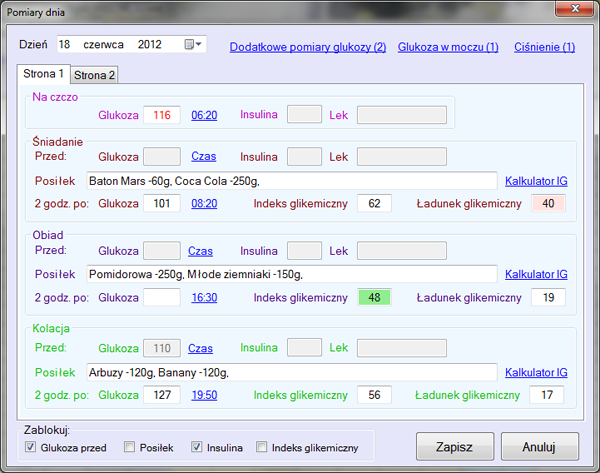The width and height of the screenshot is (600, 473).
Task: Click the 06:20 fasting time link
Action: (204, 115)
